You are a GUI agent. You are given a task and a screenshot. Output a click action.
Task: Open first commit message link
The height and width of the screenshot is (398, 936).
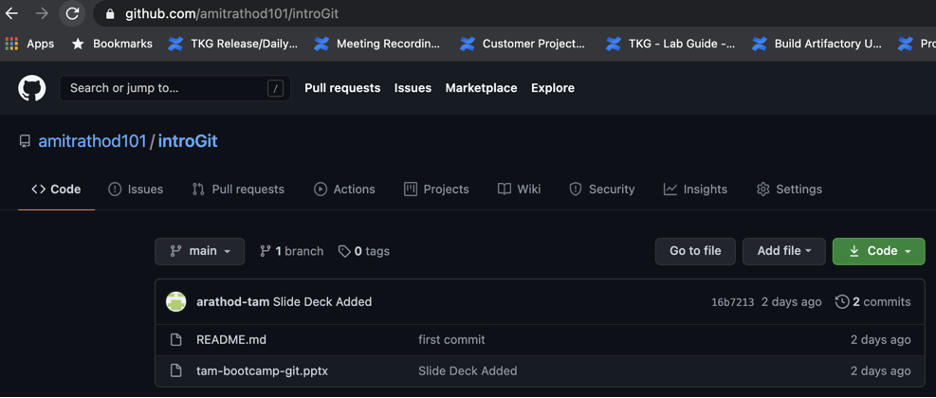451,340
